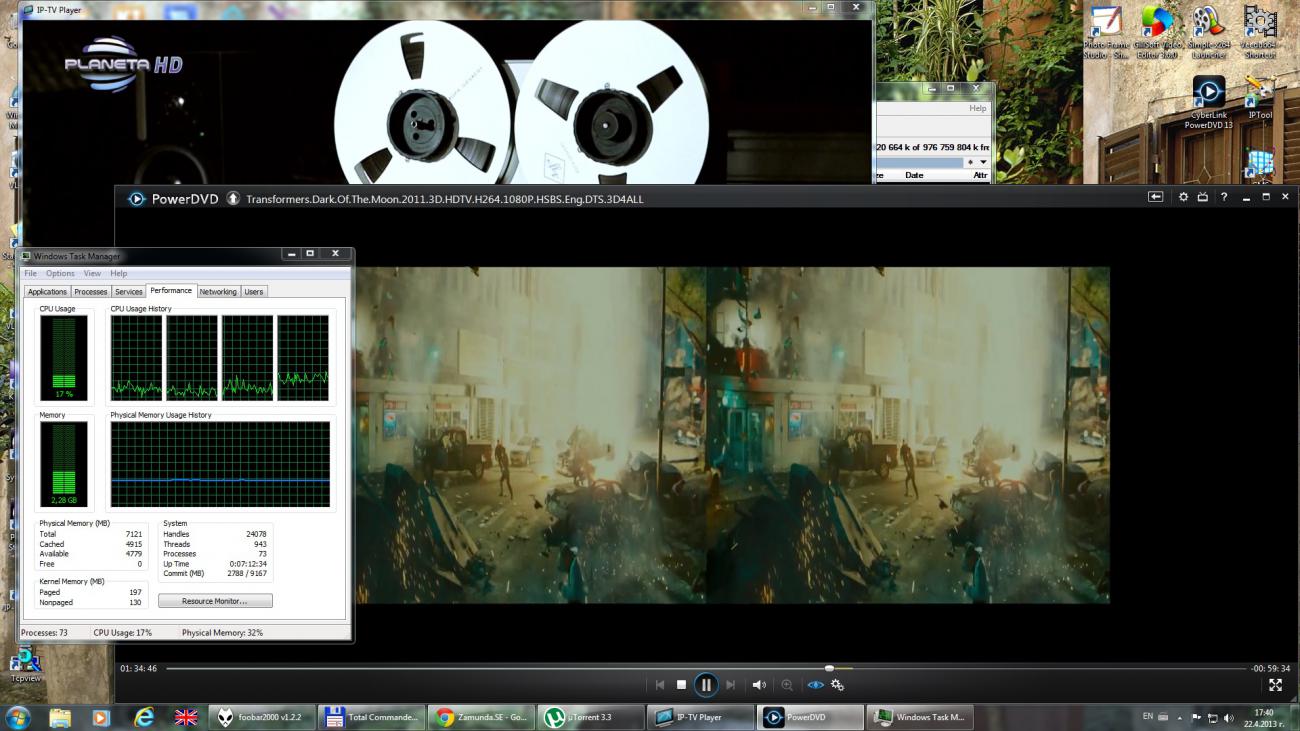1300x731 pixels.
Task: Open Tcpview desktop shortcut
Action: (x=24, y=665)
